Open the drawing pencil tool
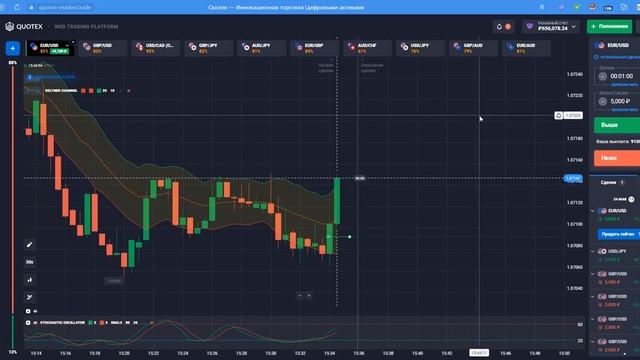Image resolution: width=640 pixels, height=360 pixels. (29, 244)
